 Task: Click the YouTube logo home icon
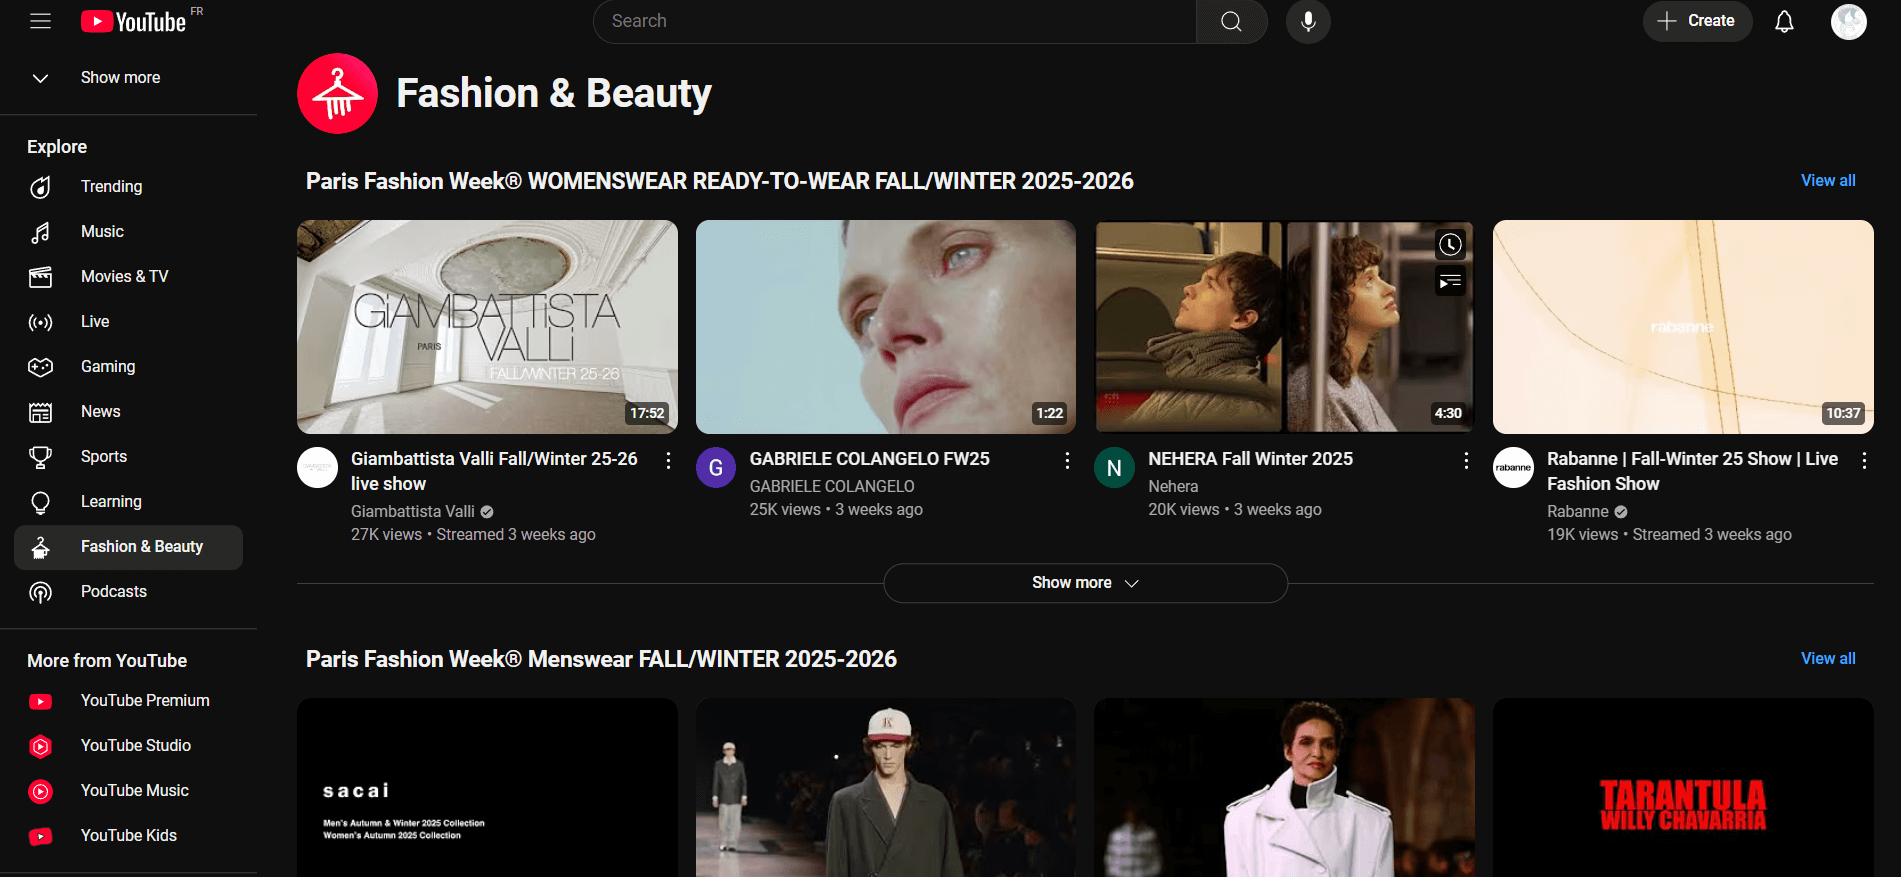point(134,21)
